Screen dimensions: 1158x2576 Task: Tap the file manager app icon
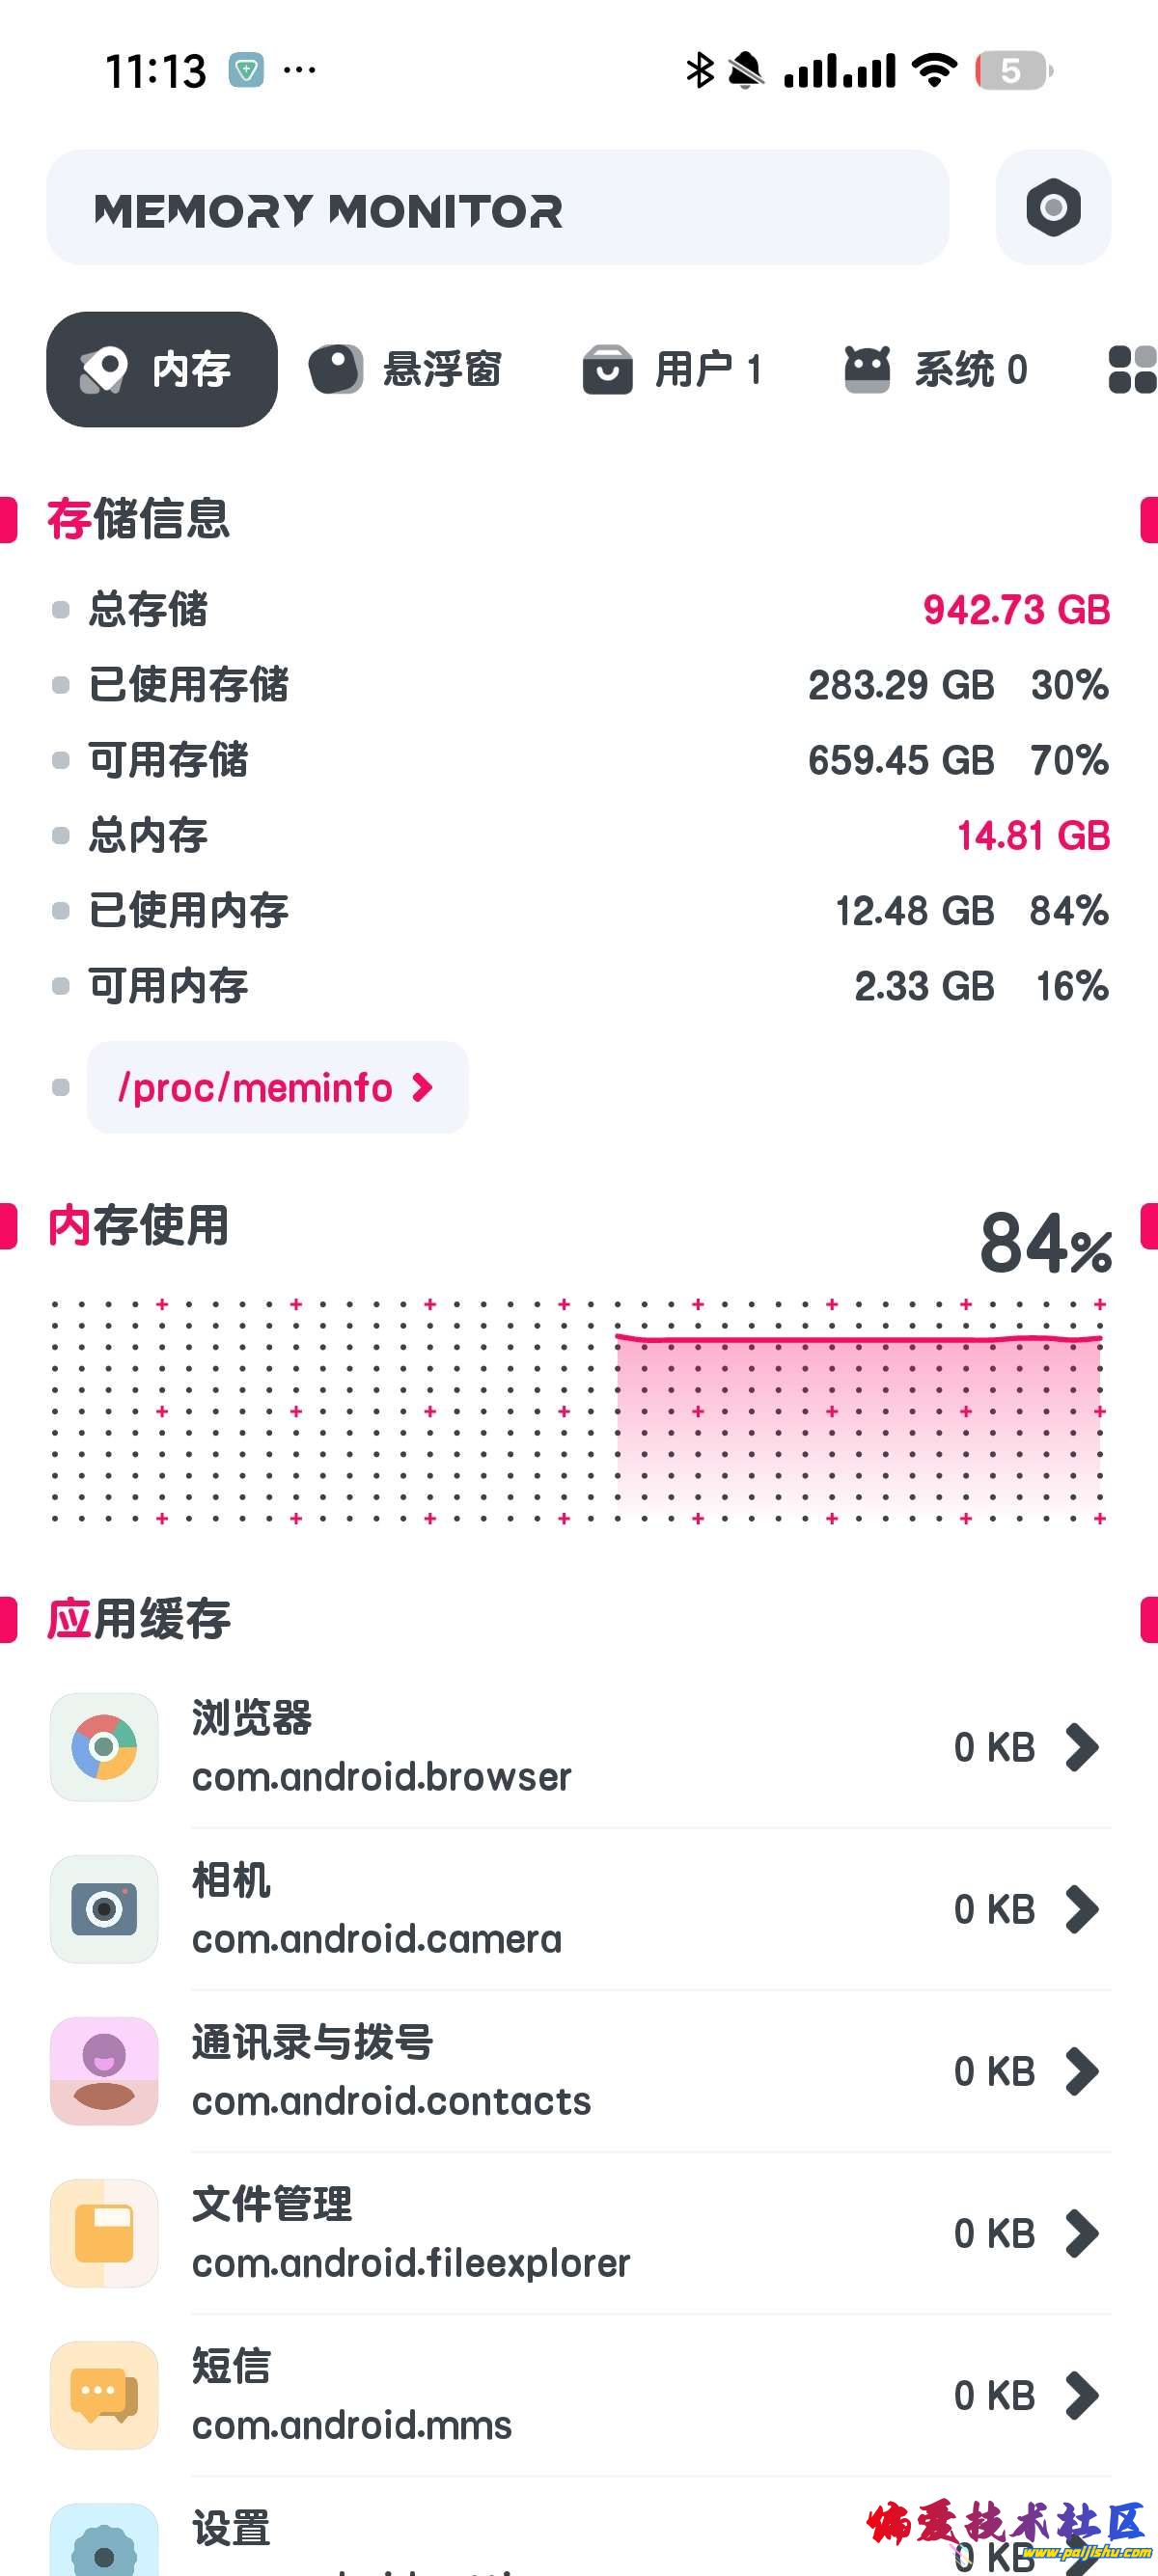click(104, 2233)
